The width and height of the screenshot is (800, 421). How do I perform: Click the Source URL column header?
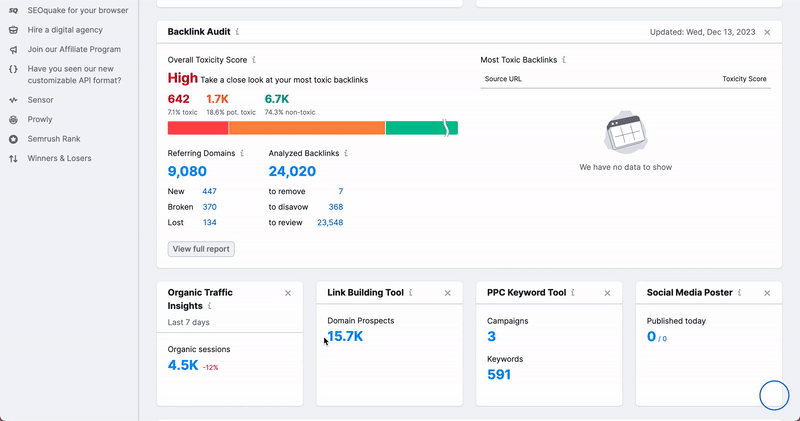(x=503, y=79)
